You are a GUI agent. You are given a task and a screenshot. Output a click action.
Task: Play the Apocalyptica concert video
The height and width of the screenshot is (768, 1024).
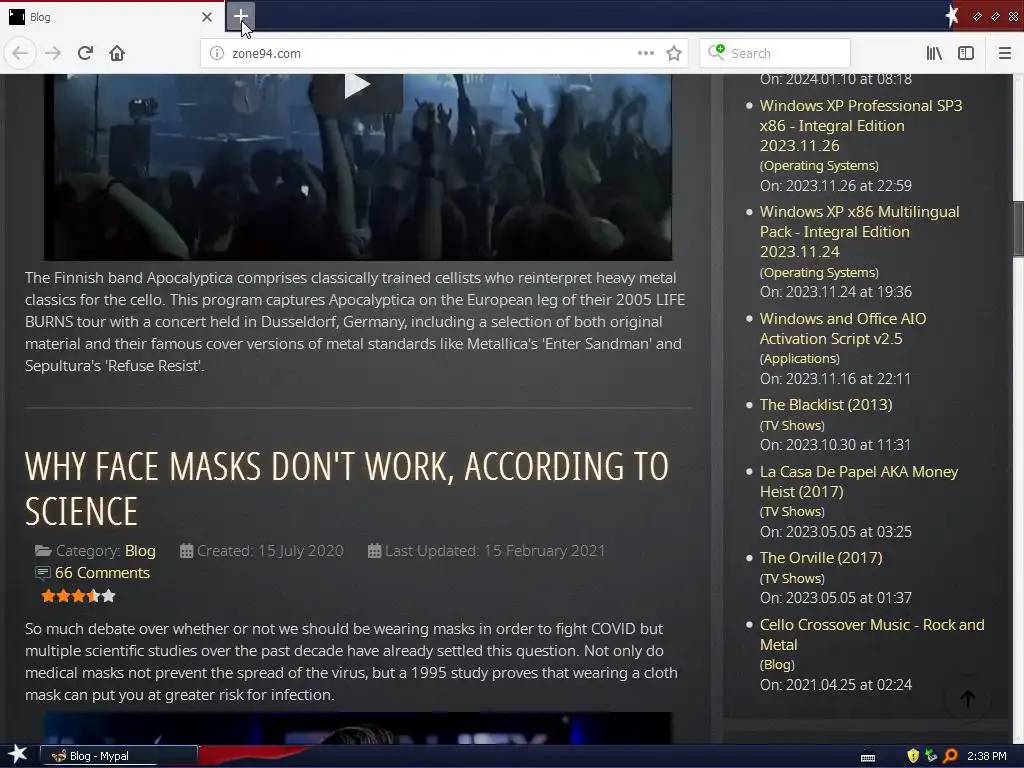(357, 86)
